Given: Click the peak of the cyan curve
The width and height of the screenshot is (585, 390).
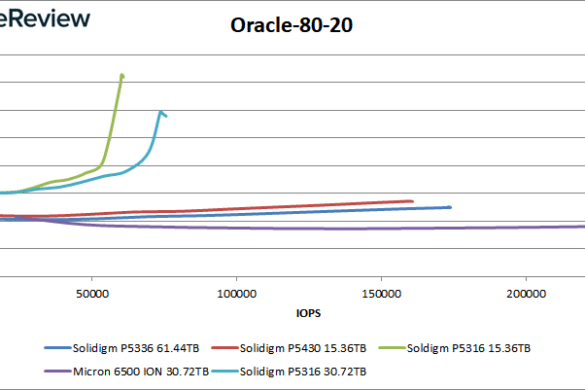Looking at the screenshot, I should 161,112.
